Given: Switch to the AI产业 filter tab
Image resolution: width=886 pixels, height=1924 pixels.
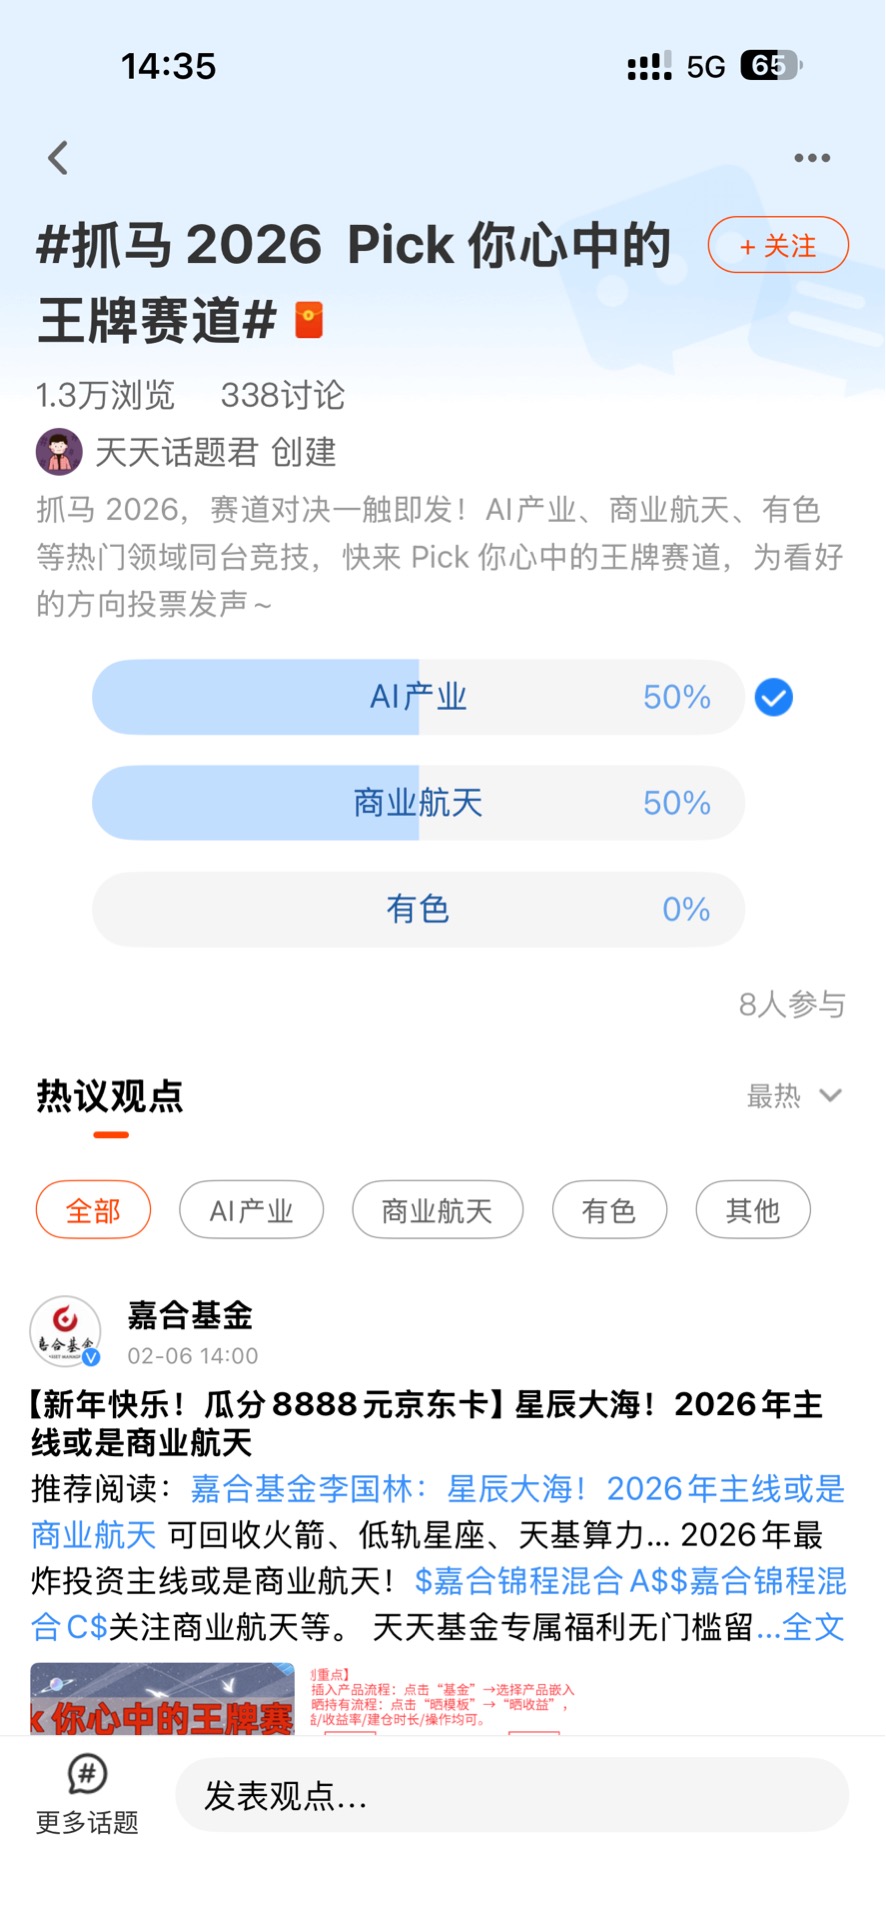Looking at the screenshot, I should click(251, 1210).
